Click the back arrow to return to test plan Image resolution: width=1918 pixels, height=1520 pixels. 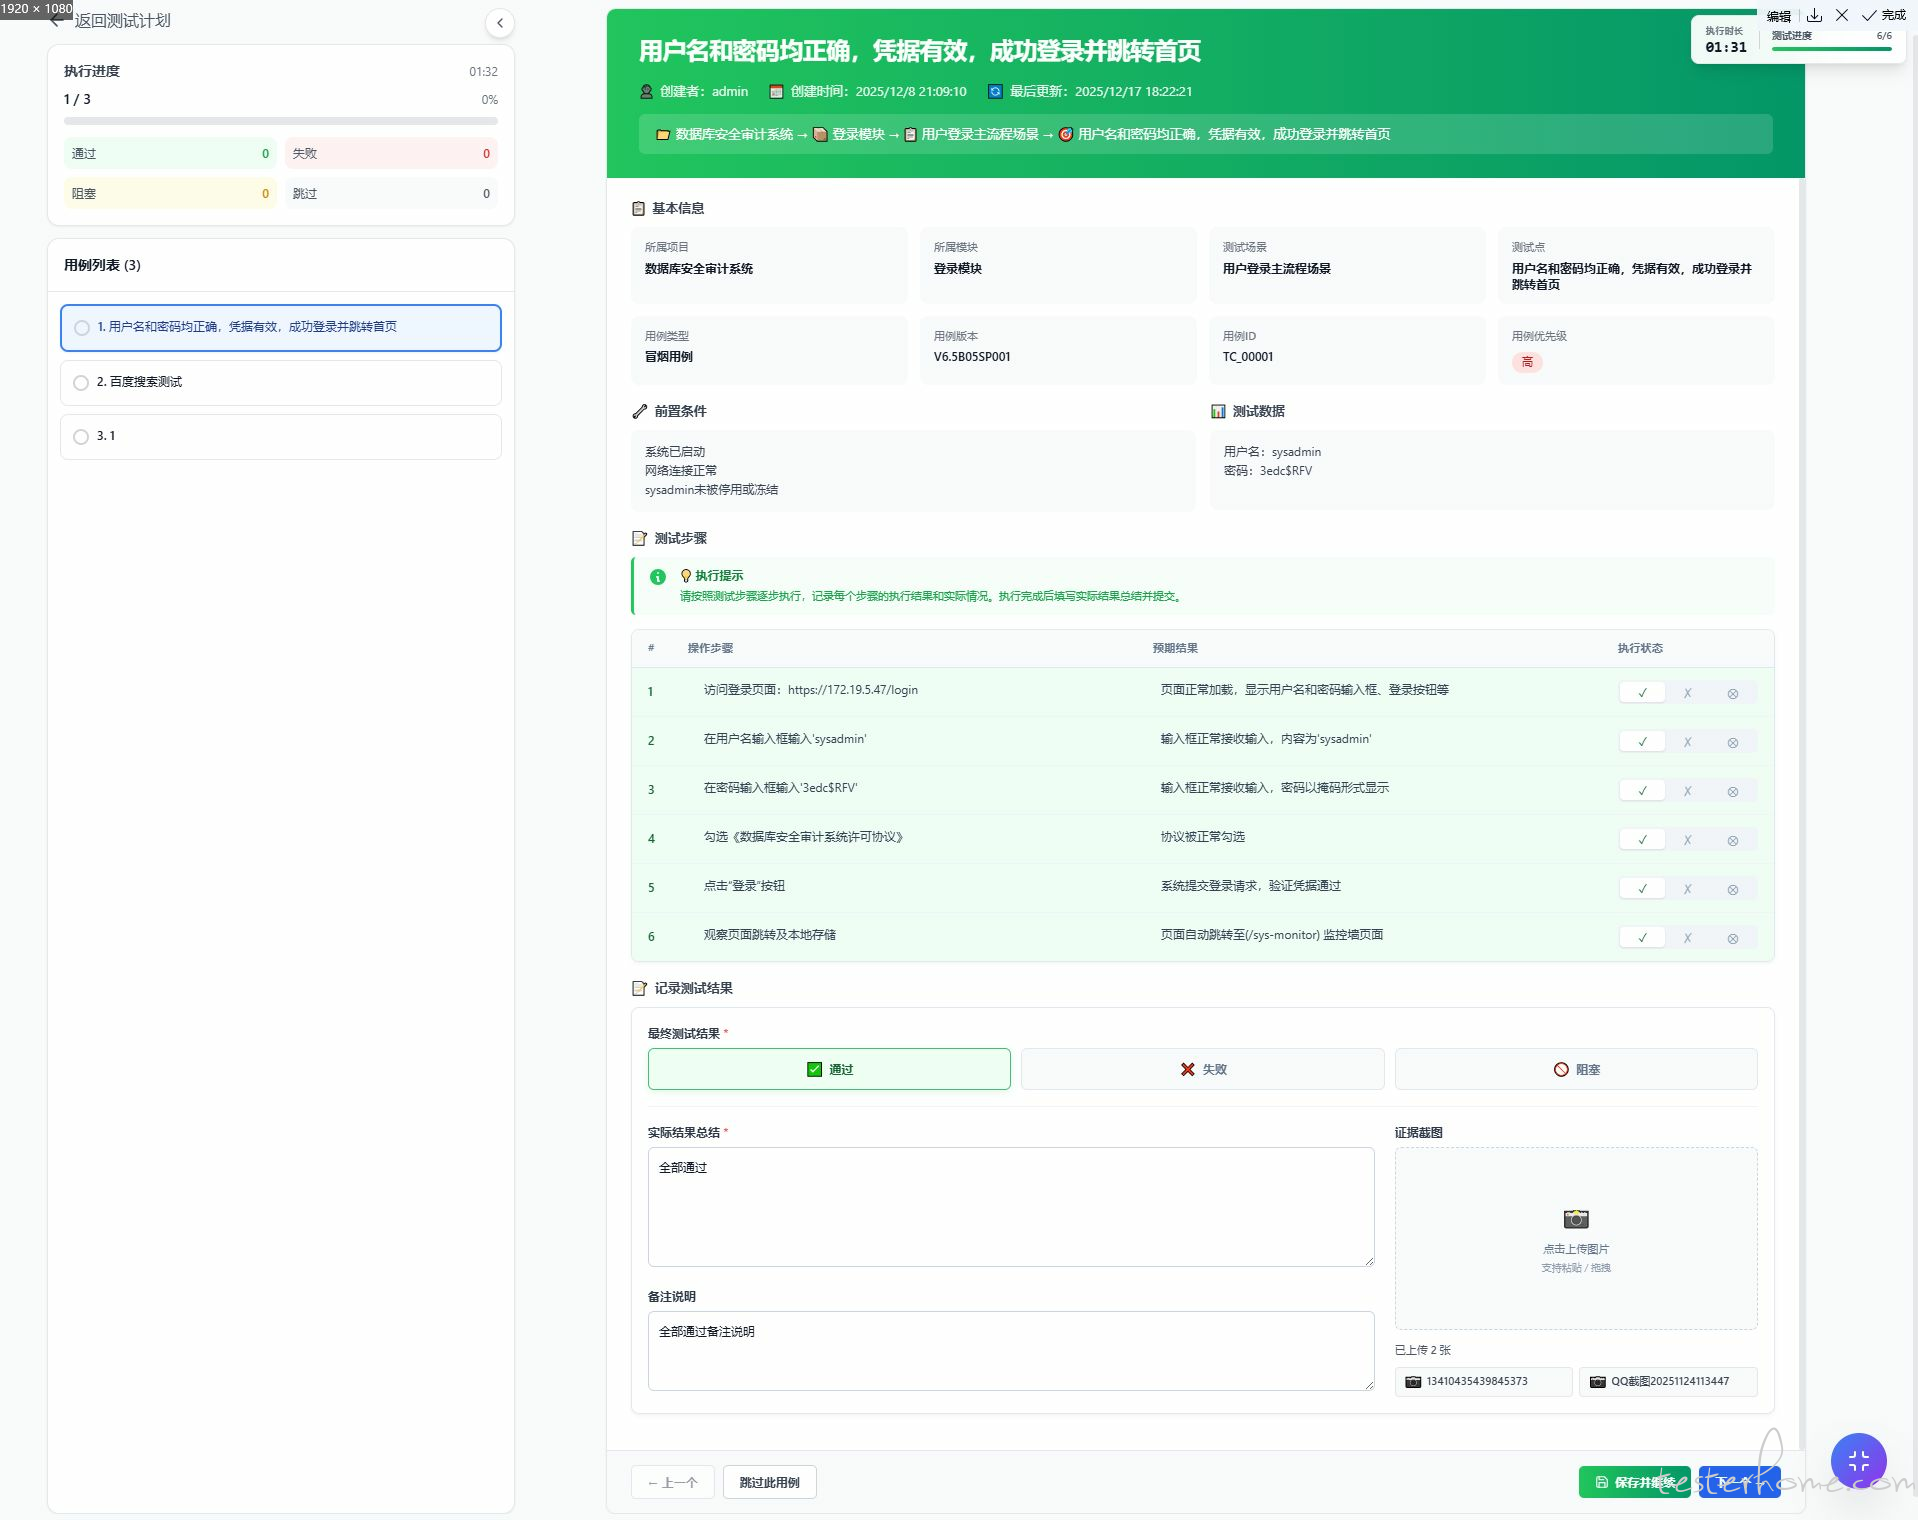point(56,21)
